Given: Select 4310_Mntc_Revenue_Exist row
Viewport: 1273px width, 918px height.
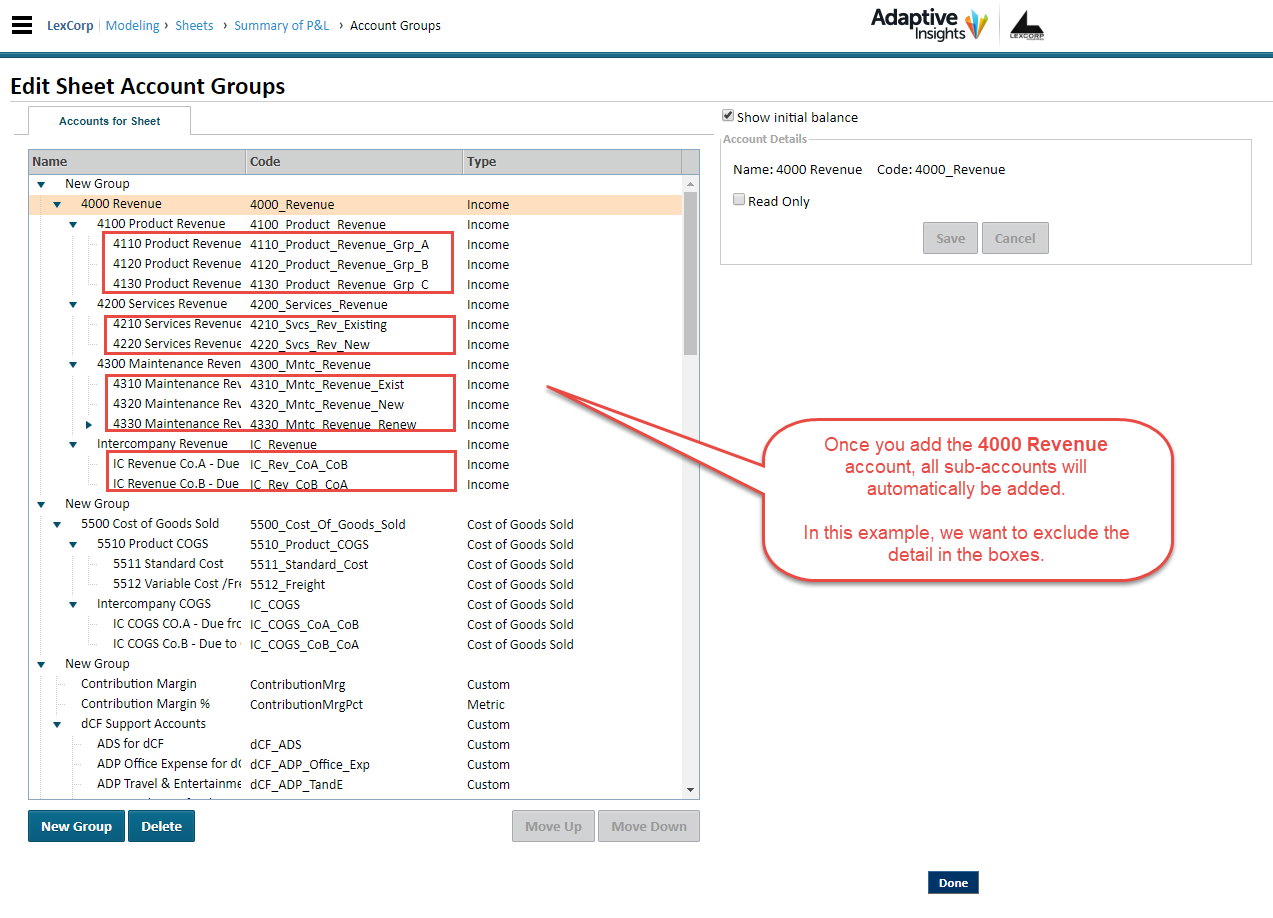Looking at the screenshot, I should click(x=355, y=384).
